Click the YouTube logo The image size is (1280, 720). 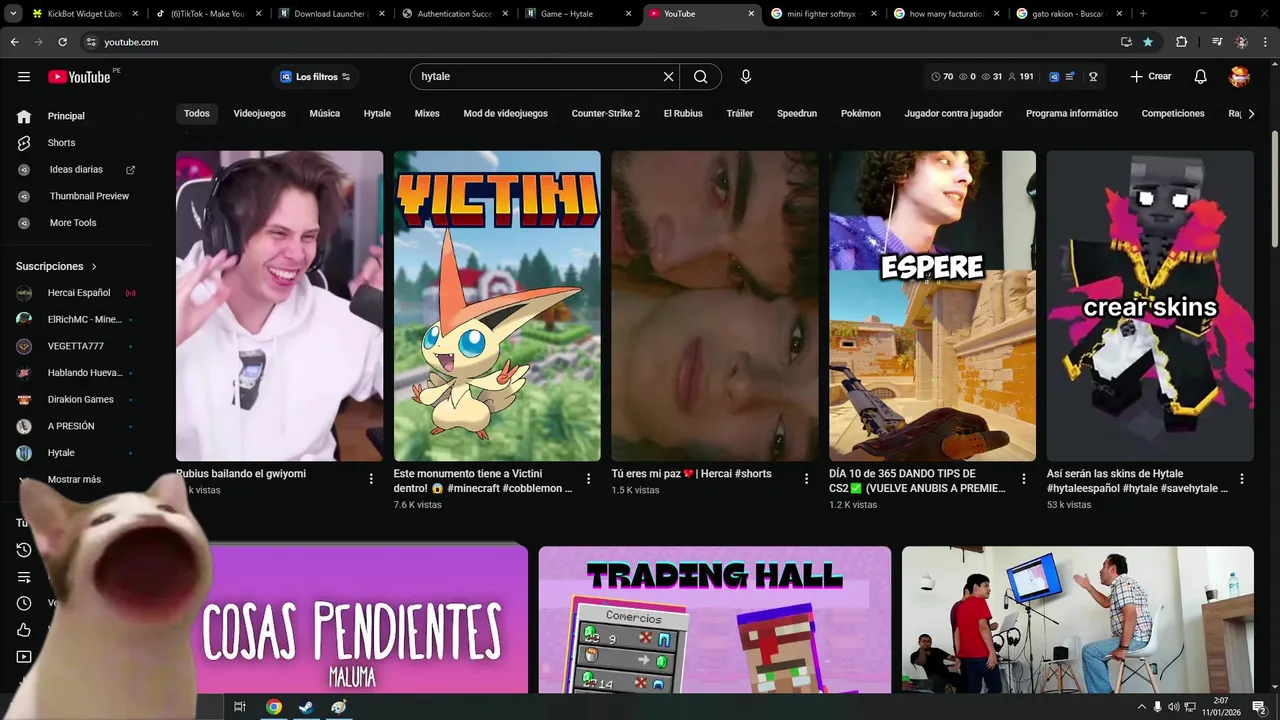click(x=79, y=77)
